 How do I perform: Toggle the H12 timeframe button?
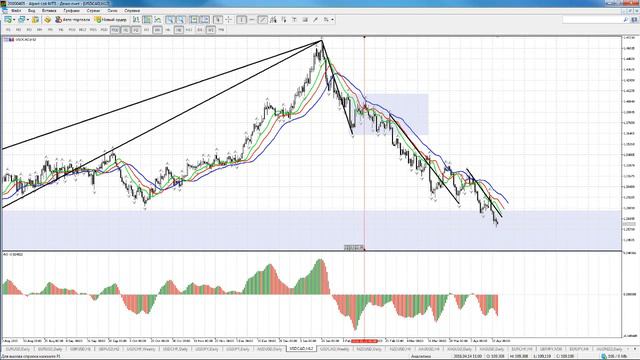click(x=189, y=30)
